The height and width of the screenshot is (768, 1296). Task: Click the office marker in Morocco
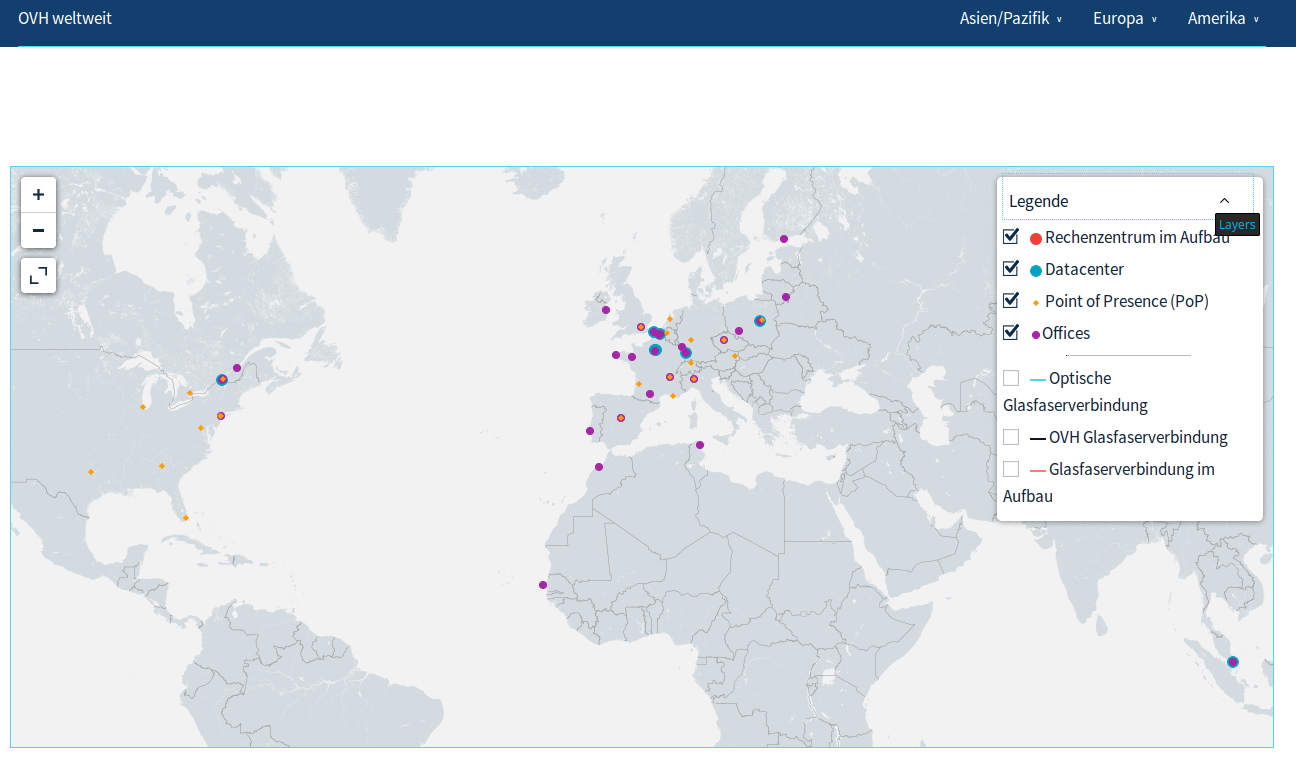tap(599, 467)
